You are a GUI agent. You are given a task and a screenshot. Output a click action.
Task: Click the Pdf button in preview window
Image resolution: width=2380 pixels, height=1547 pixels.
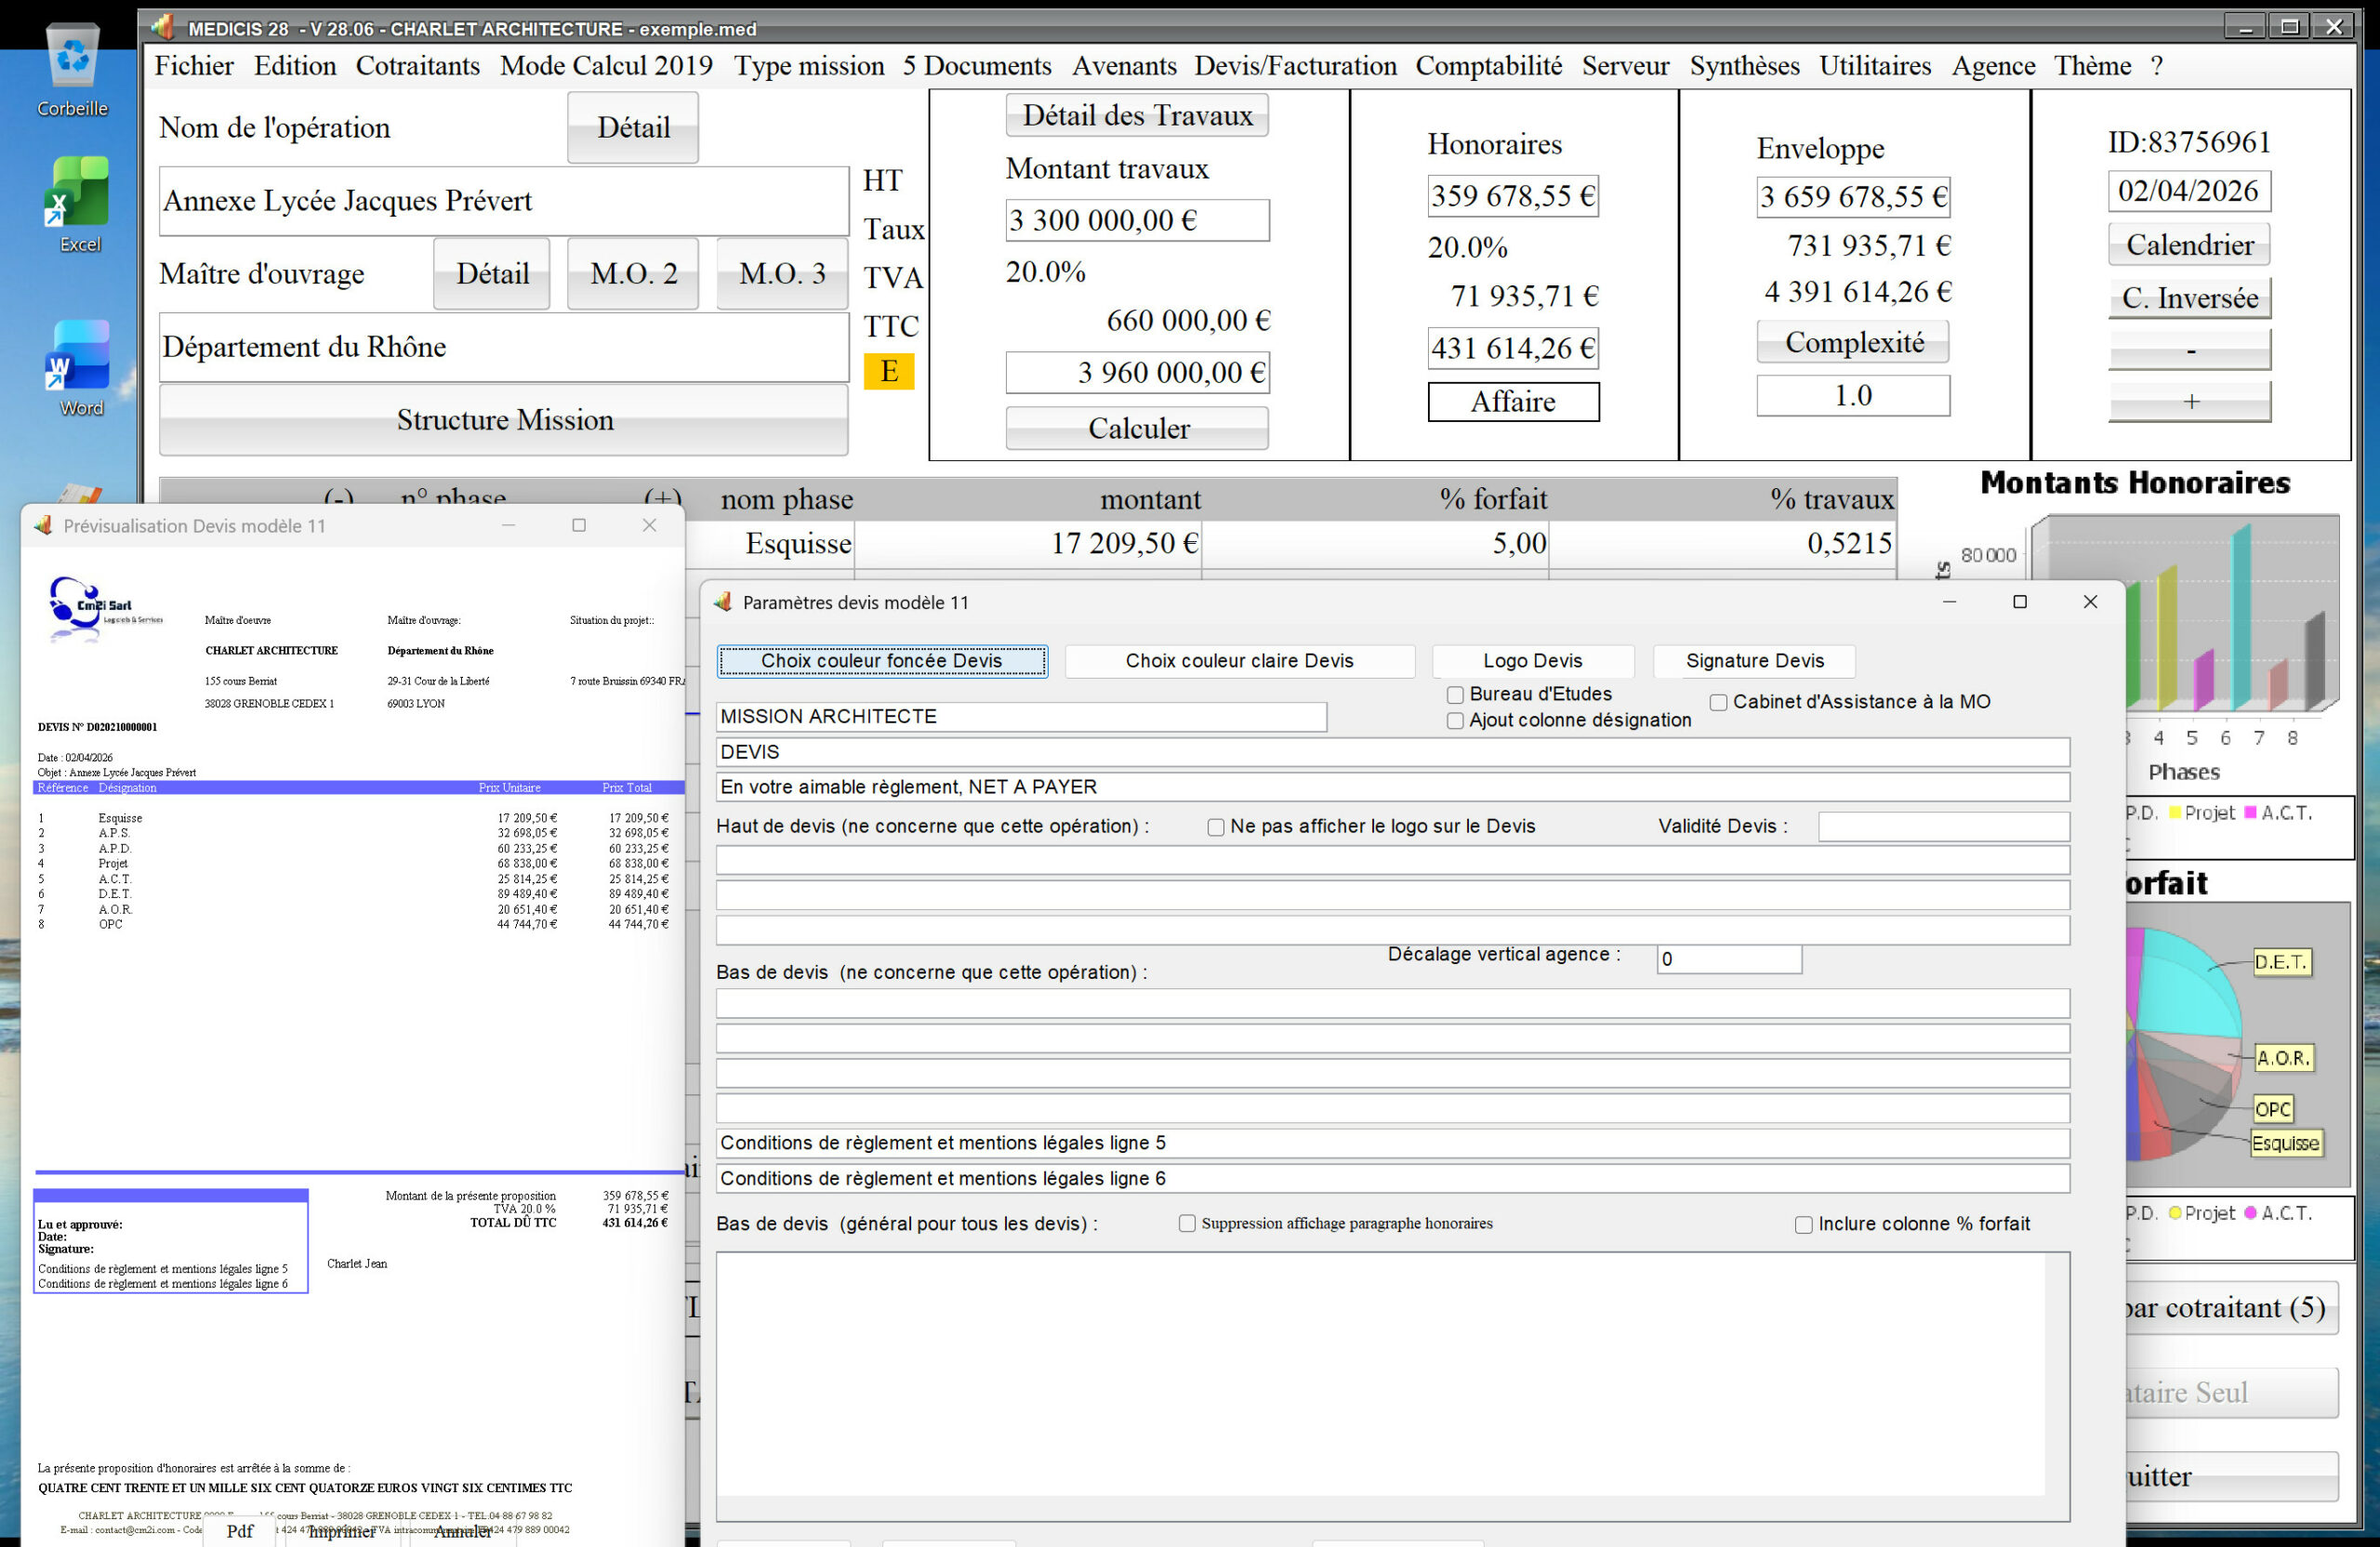[239, 1531]
